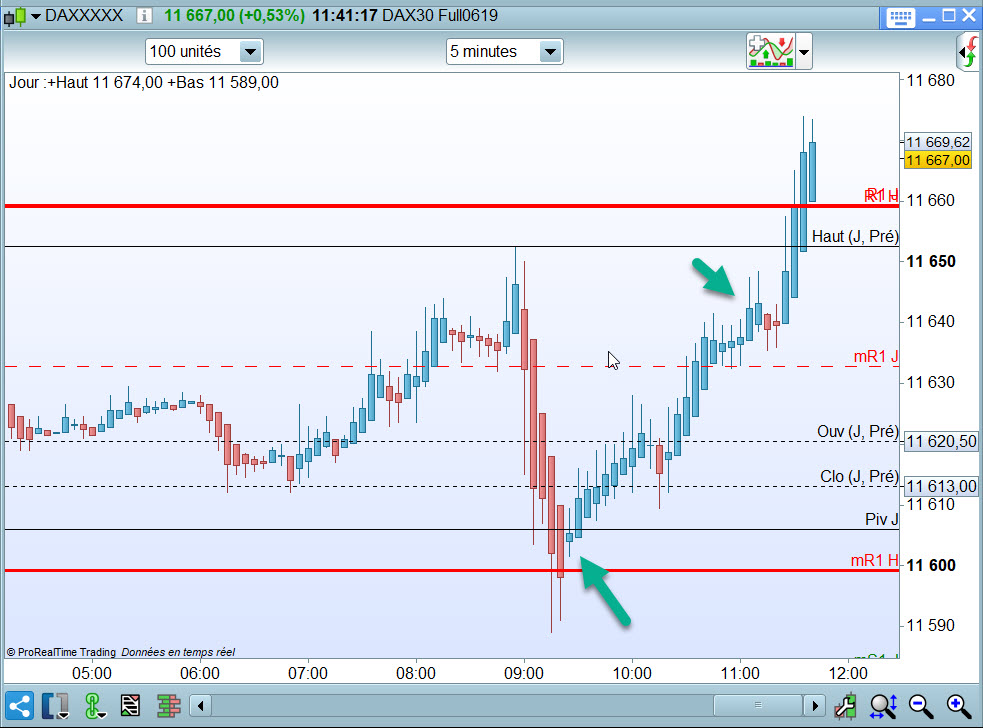The image size is (983, 728).
Task: Click the 11 620,50 price label
Action: point(941,441)
